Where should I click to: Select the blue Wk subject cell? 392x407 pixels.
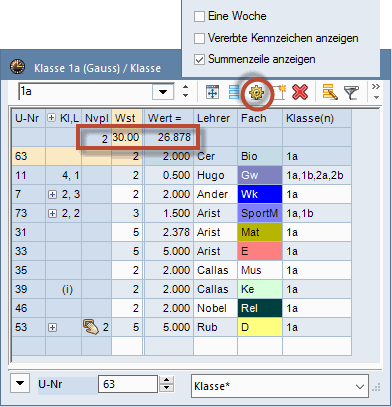[x=260, y=194]
